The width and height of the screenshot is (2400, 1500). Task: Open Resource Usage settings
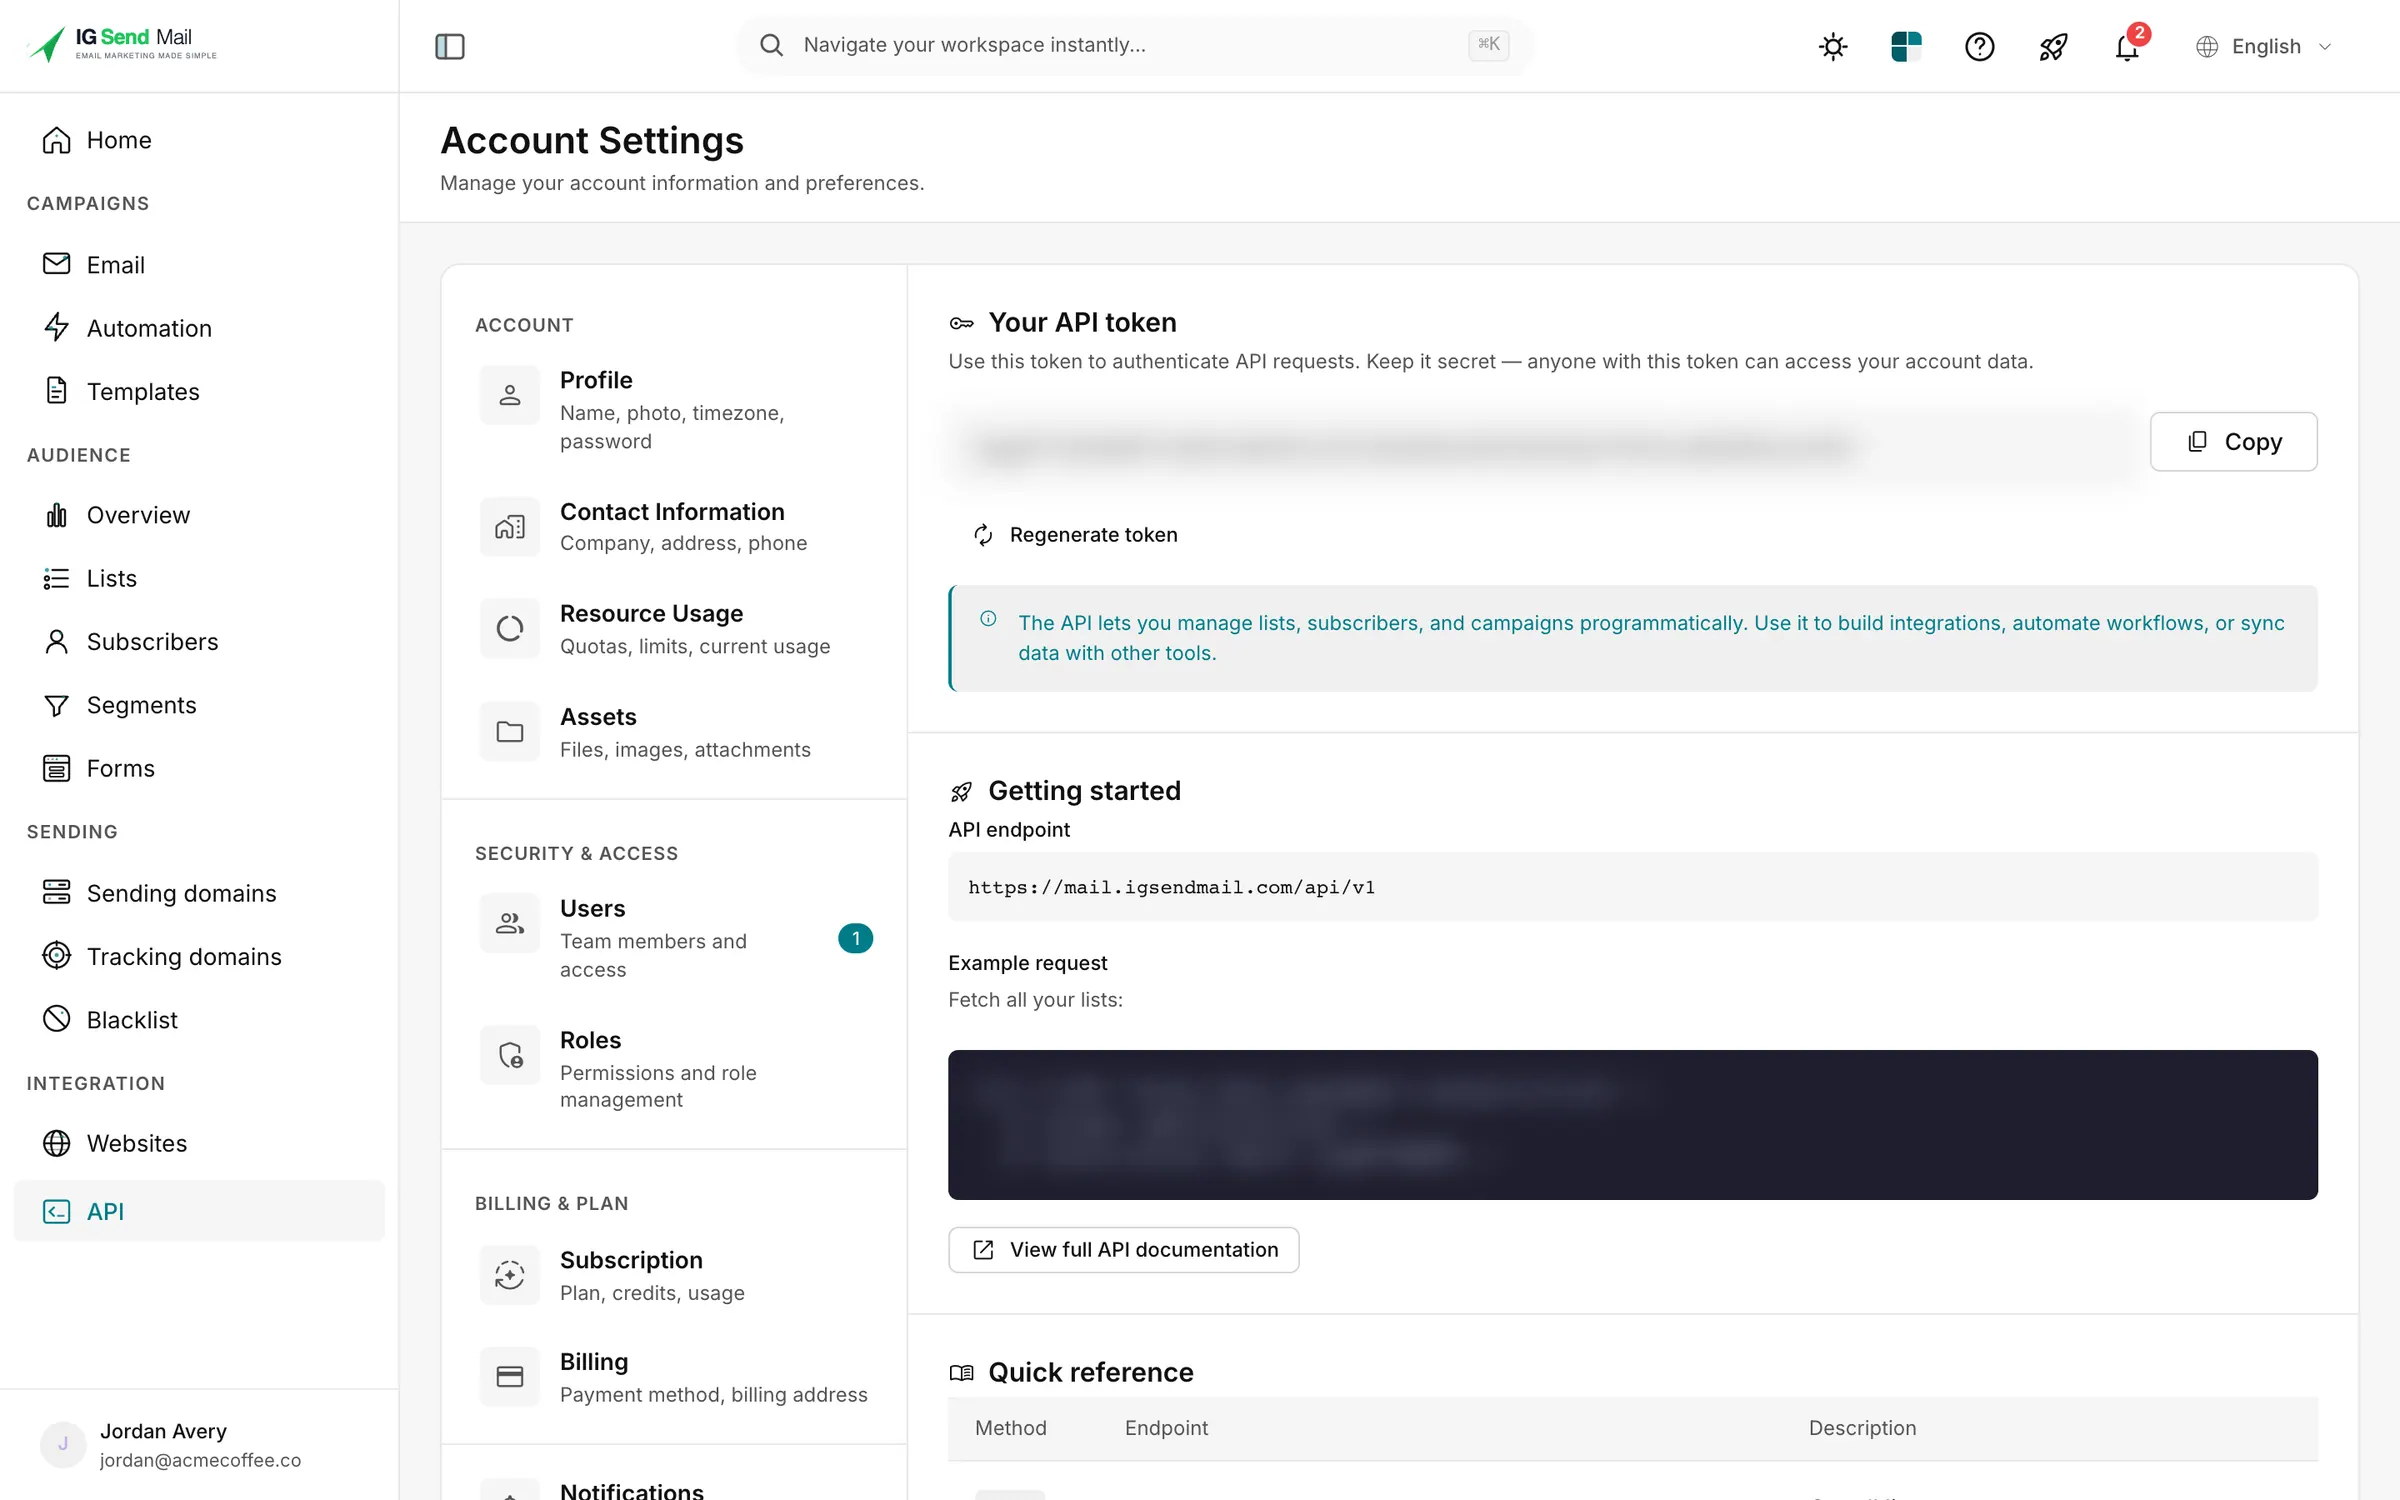(675, 629)
